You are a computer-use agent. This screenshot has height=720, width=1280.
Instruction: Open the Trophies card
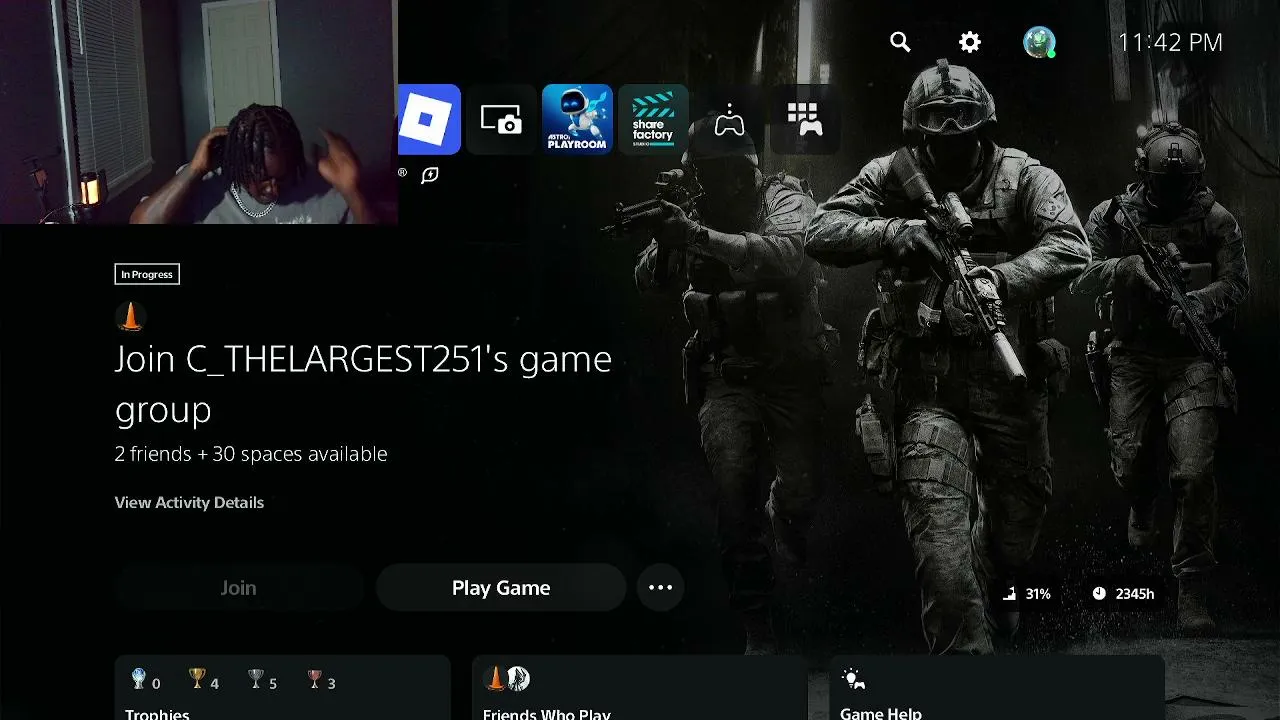283,688
